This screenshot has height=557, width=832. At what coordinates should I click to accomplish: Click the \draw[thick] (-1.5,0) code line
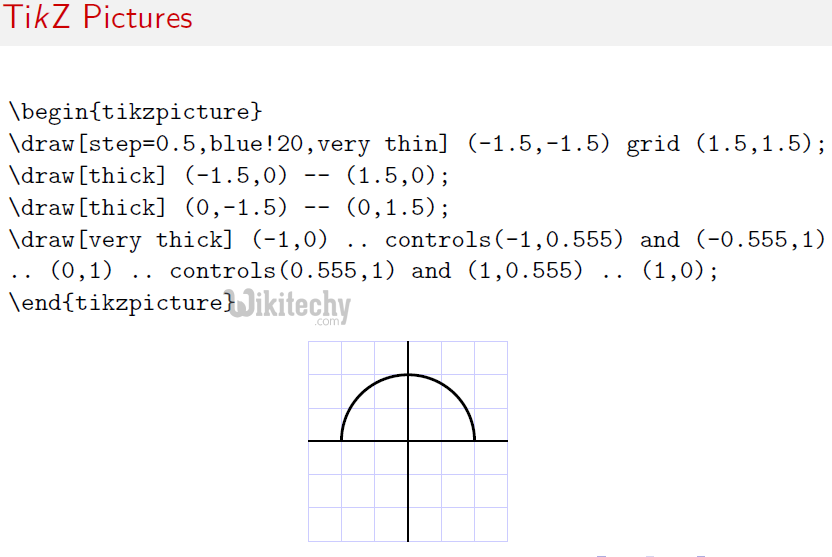(x=229, y=176)
